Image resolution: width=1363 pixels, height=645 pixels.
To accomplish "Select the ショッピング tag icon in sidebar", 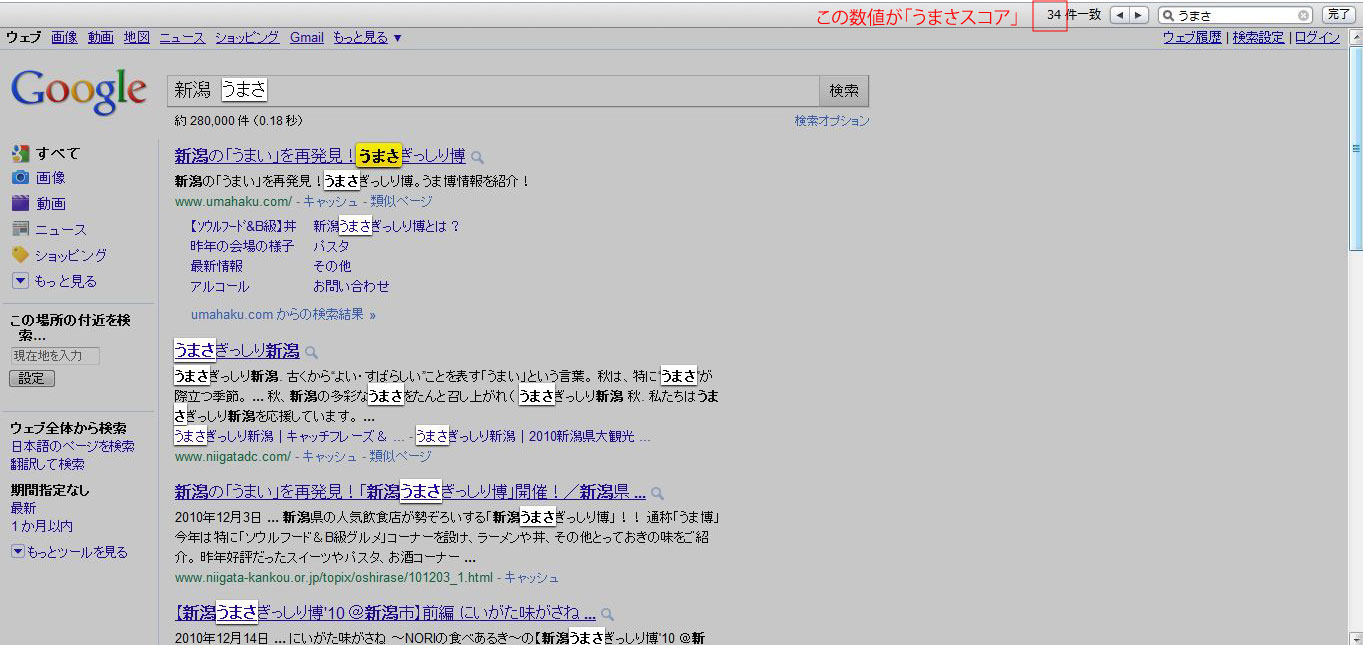I will click(x=20, y=255).
